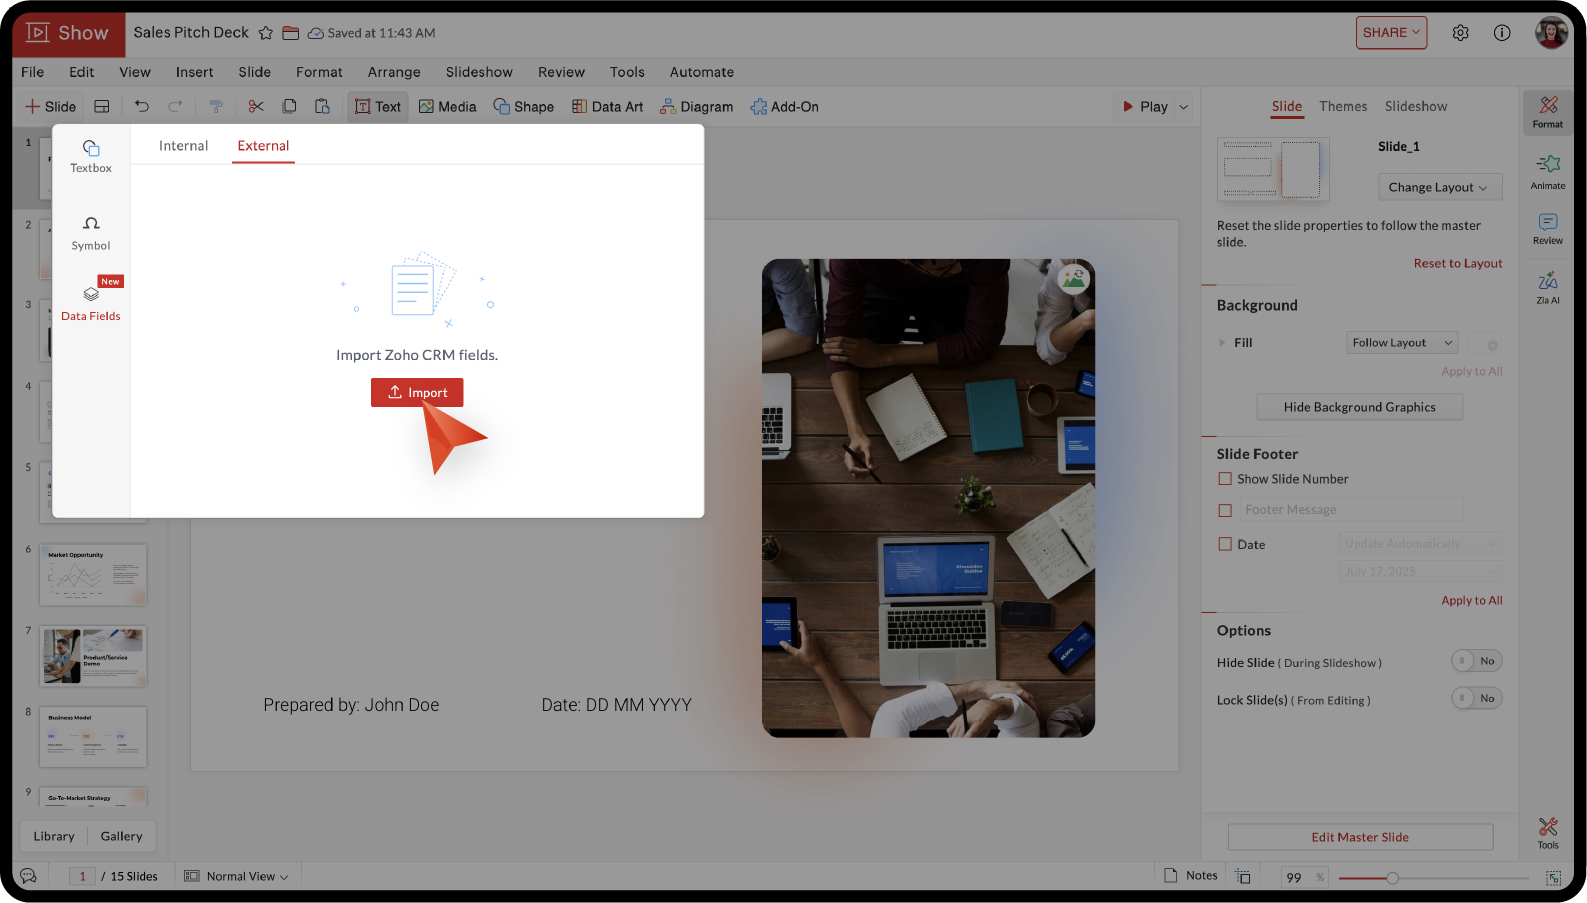Open Tools in the right rail
1587x903 pixels.
point(1548,833)
